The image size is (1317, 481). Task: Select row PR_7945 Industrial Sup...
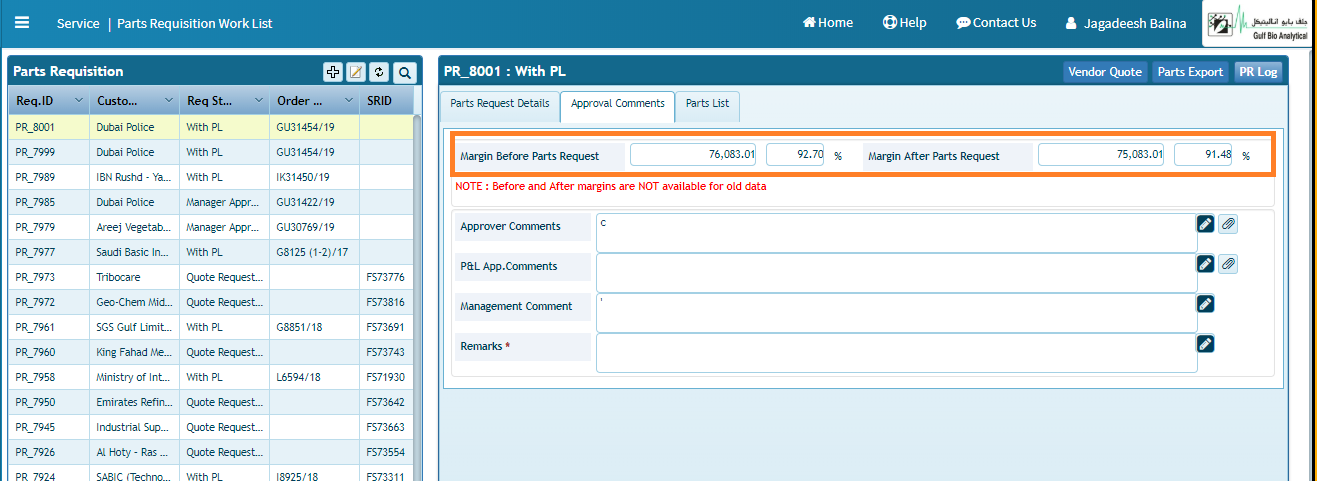pyautogui.click(x=211, y=427)
